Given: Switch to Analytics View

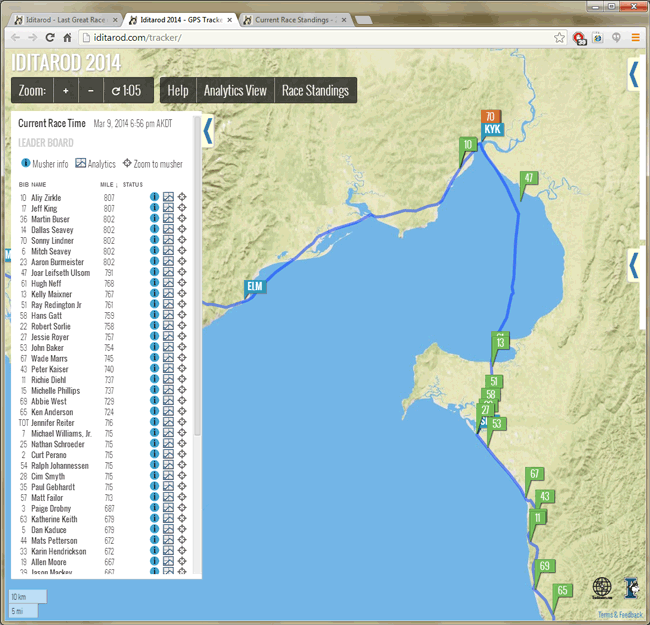Looking at the screenshot, I should [x=235, y=90].
